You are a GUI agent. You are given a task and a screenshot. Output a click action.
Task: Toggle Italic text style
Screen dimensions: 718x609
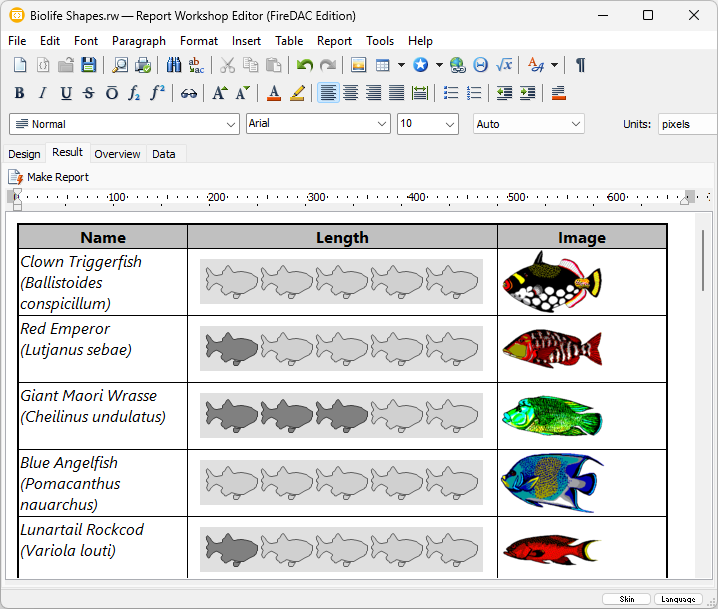pos(42,93)
